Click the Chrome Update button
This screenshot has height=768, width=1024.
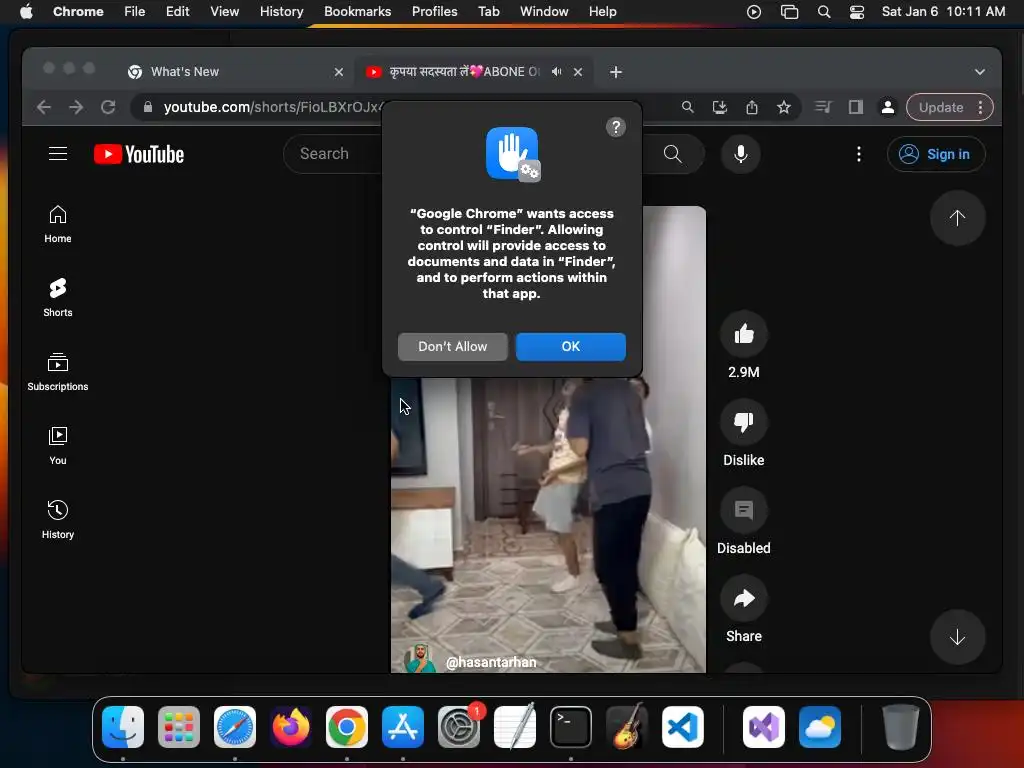click(950, 107)
